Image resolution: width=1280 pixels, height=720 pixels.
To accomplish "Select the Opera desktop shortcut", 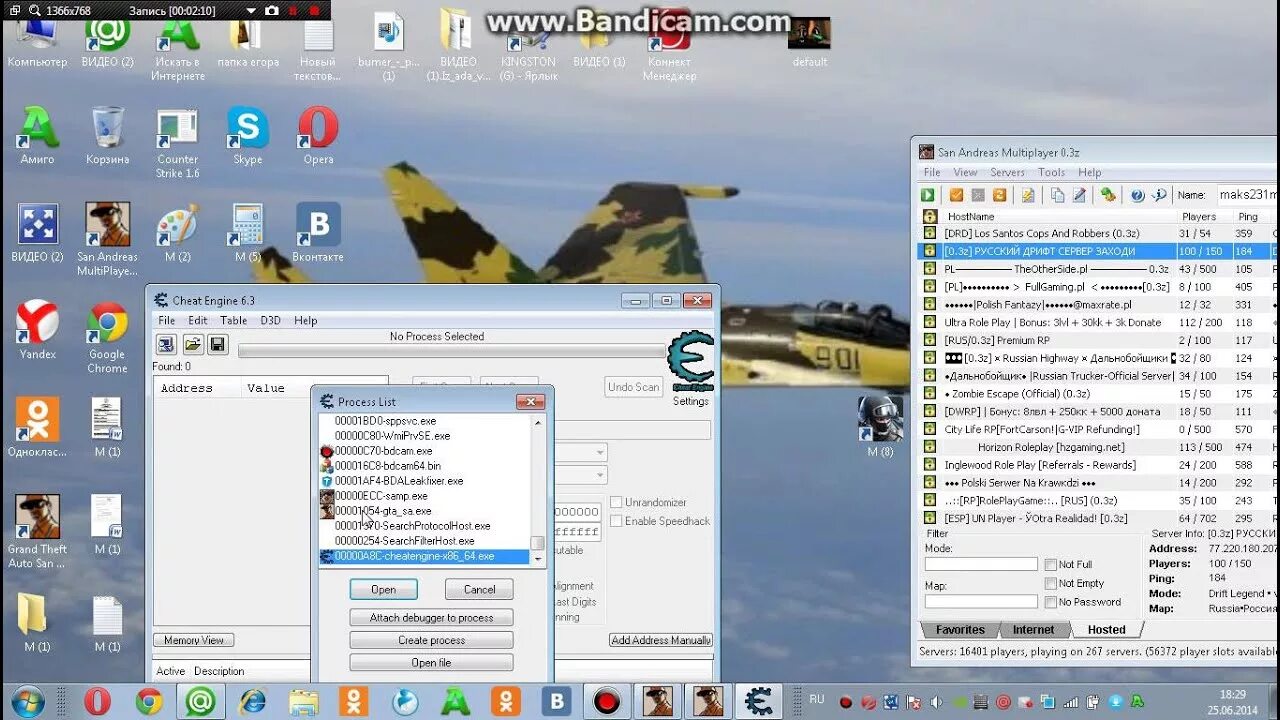I will tap(318, 137).
